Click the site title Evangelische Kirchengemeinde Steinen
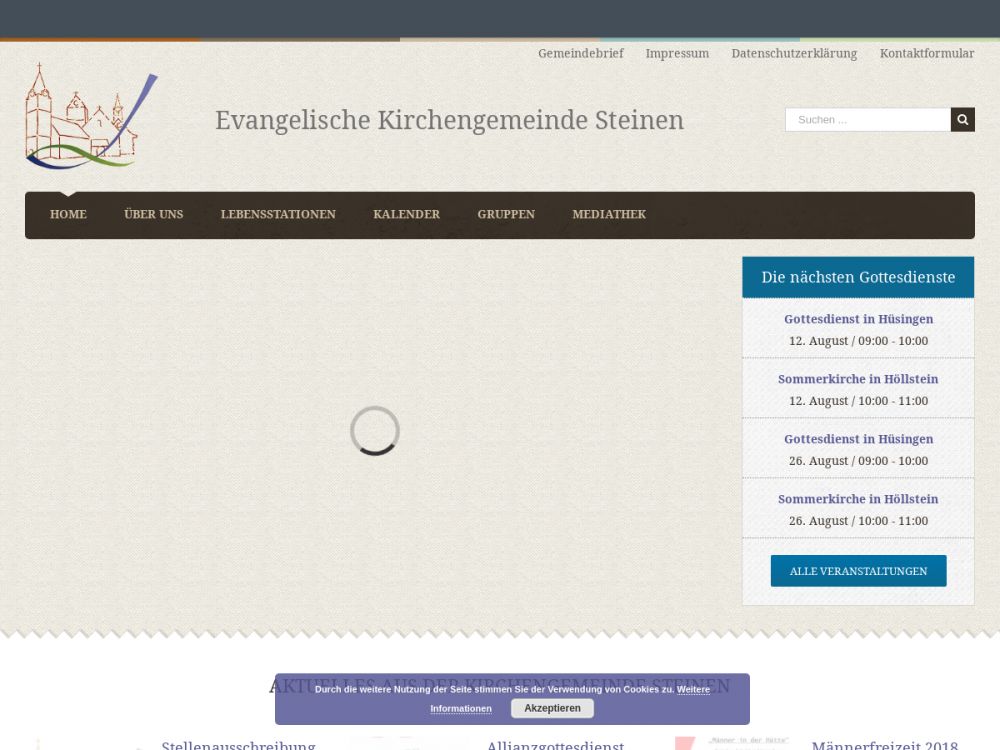Image resolution: width=1000 pixels, height=750 pixels. point(449,121)
